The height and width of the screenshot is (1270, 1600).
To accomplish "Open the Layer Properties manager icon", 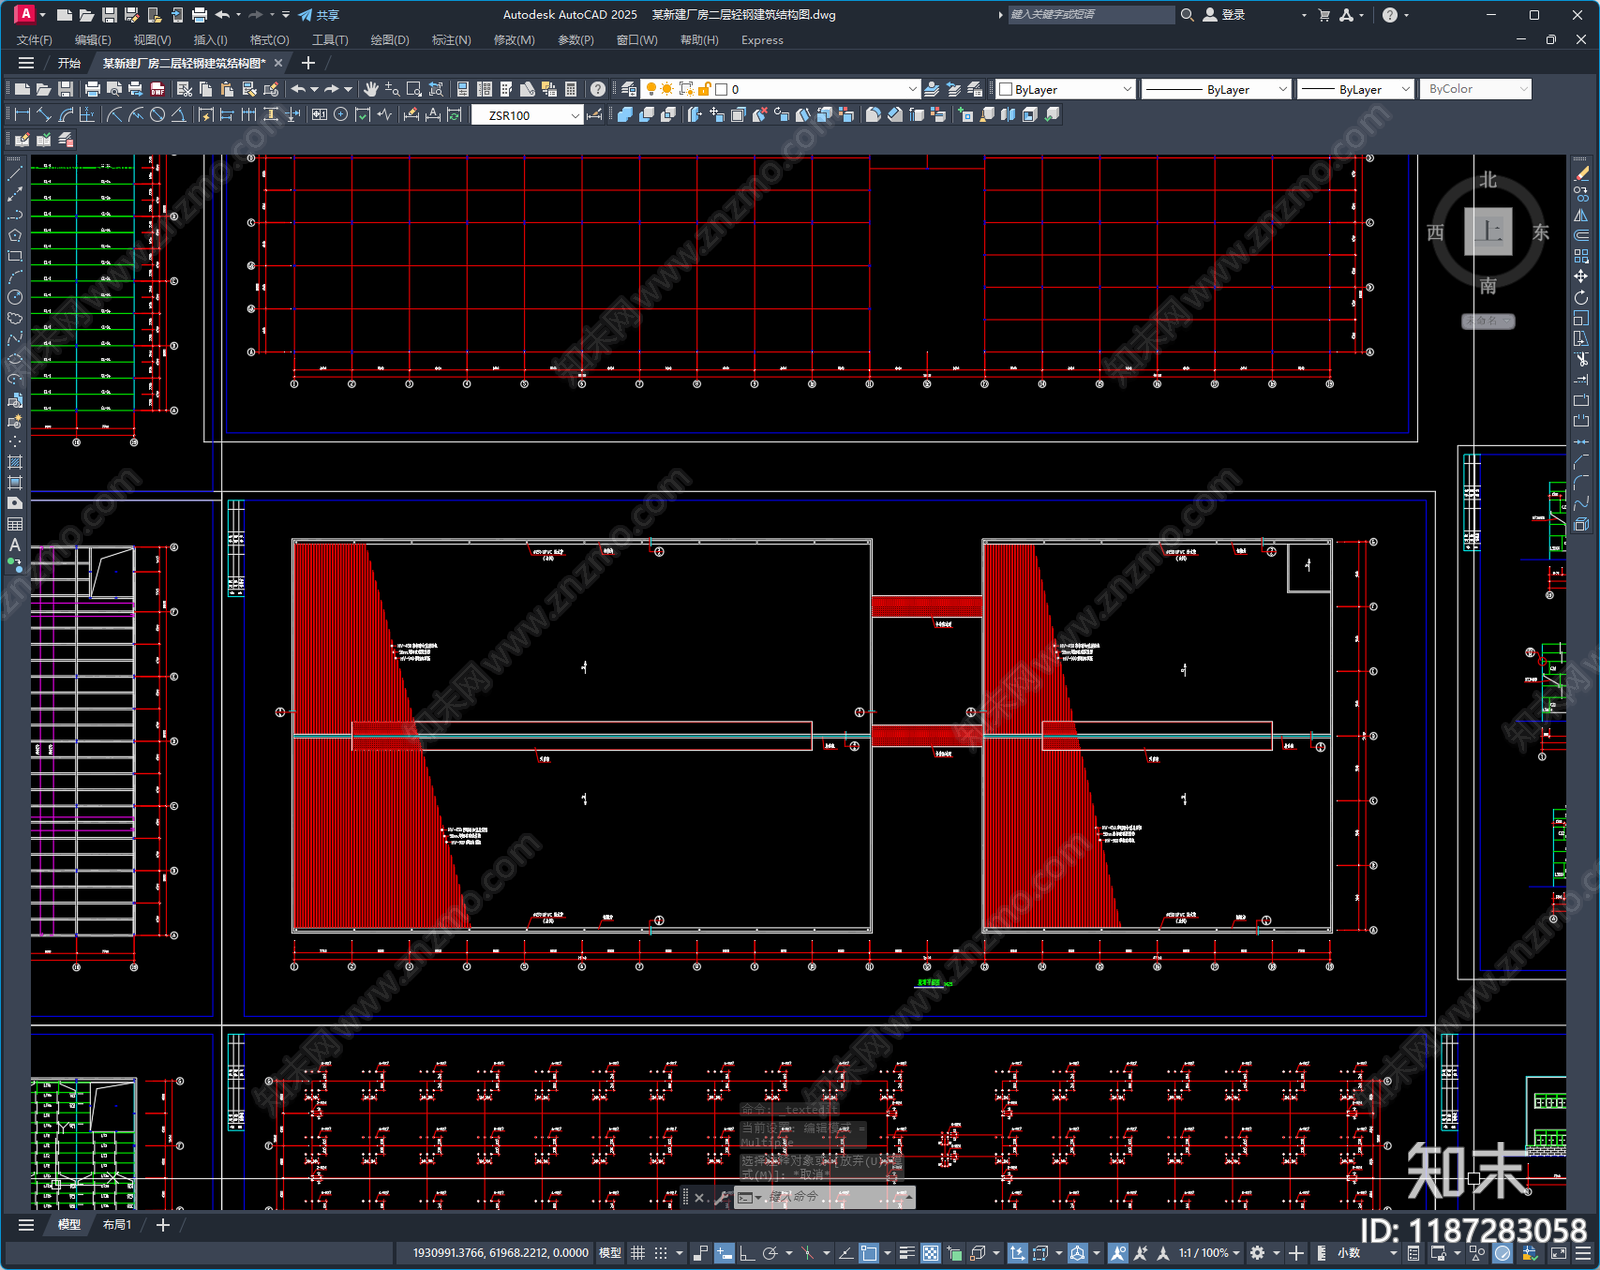I will 629,89.
